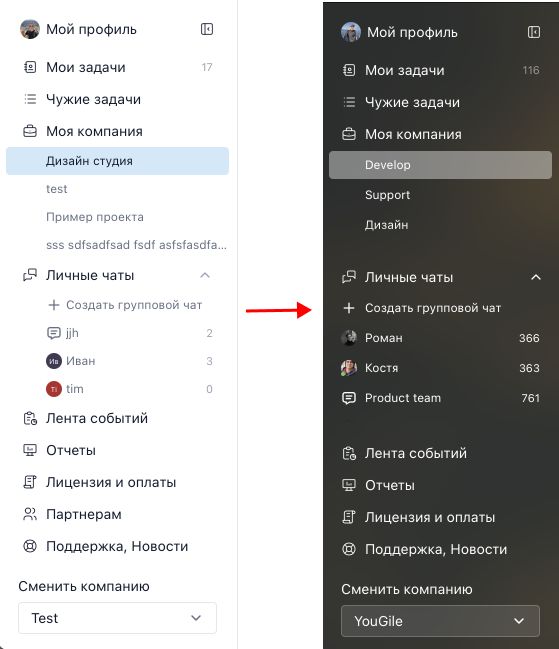The image size is (559, 649).
Task: Open the Test company dropdown
Action: [118, 618]
